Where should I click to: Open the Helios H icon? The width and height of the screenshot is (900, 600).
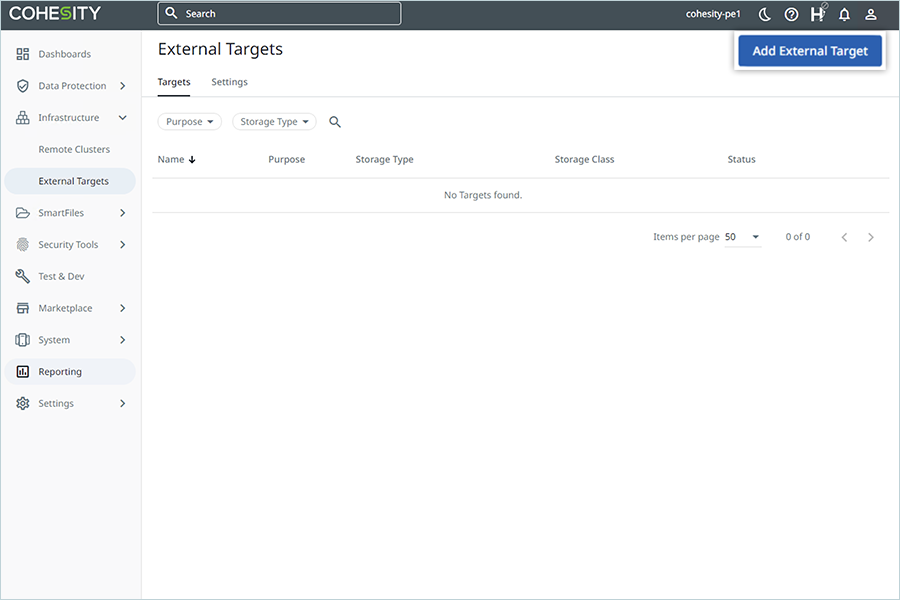coord(818,14)
